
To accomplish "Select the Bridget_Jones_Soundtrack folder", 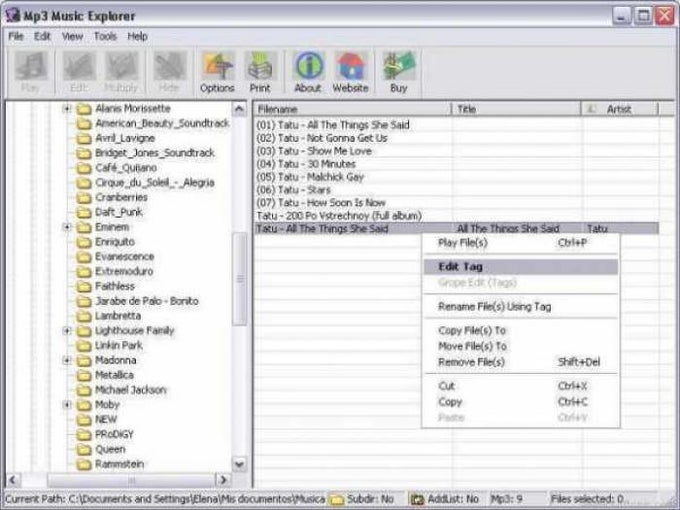I will click(x=155, y=153).
